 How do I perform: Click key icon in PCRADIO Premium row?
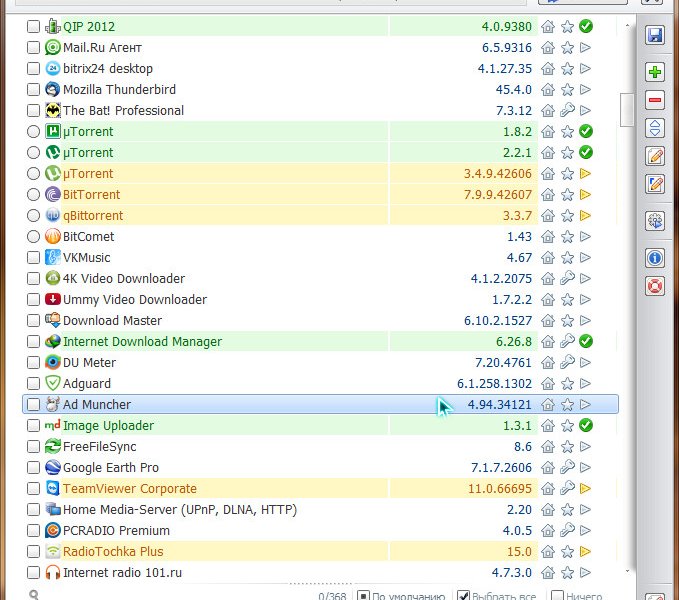(567, 530)
